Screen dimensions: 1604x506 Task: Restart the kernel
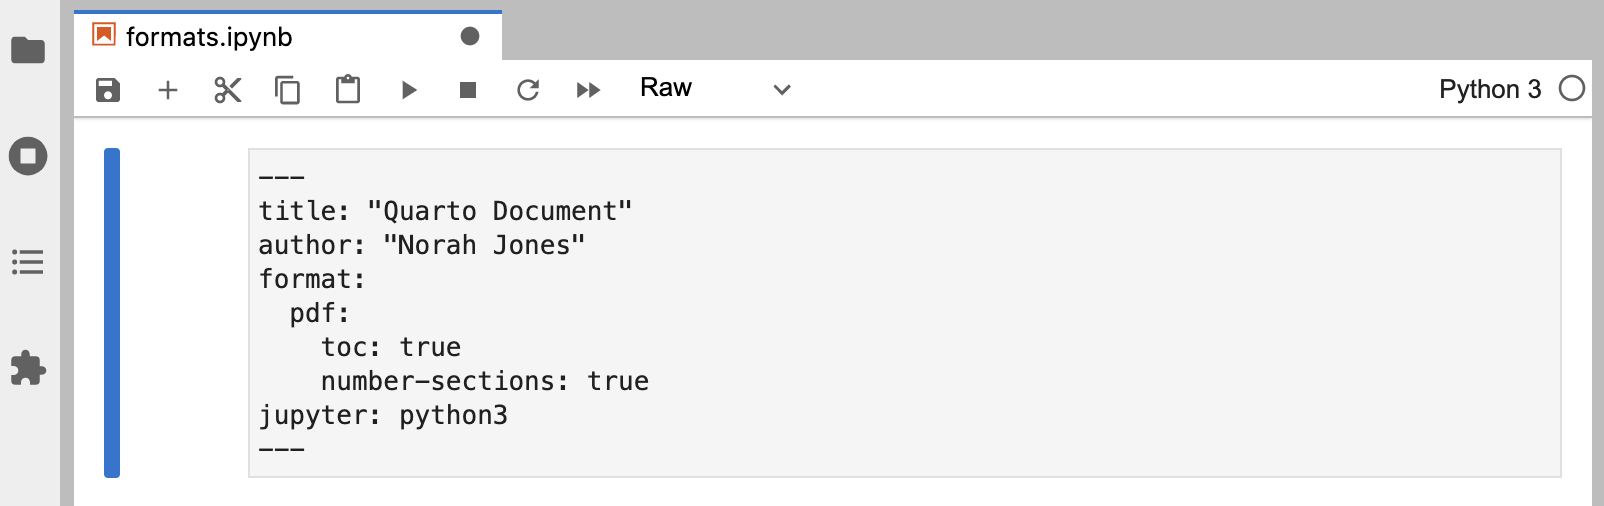click(528, 90)
